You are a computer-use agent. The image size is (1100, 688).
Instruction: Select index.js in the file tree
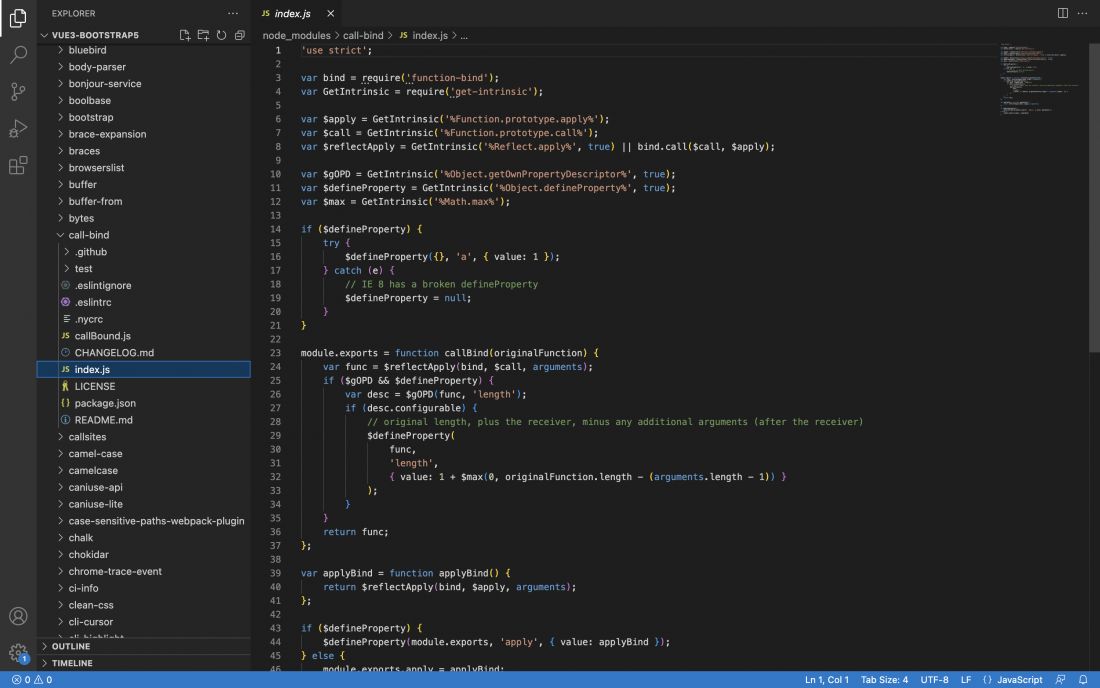coord(143,370)
